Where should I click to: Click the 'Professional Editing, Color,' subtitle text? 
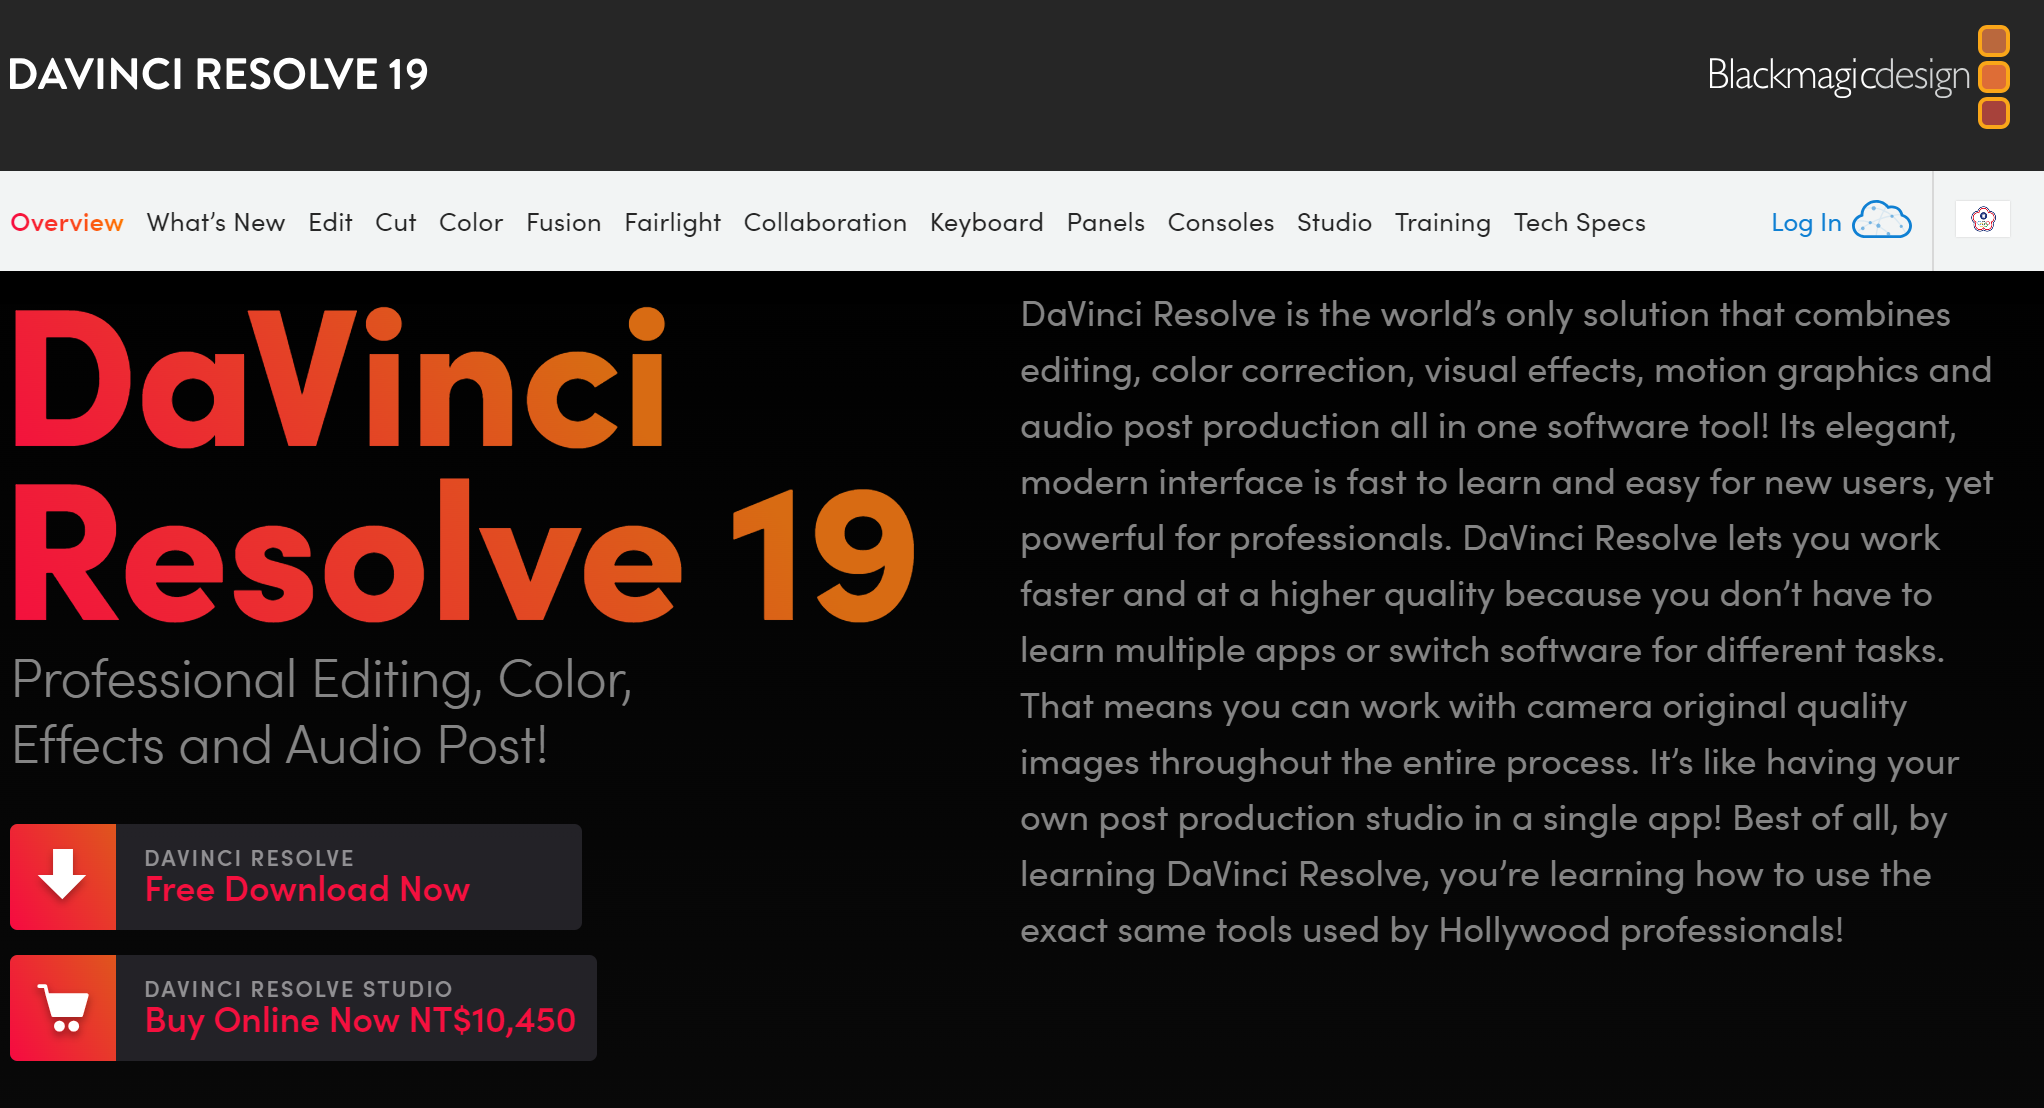click(x=322, y=679)
